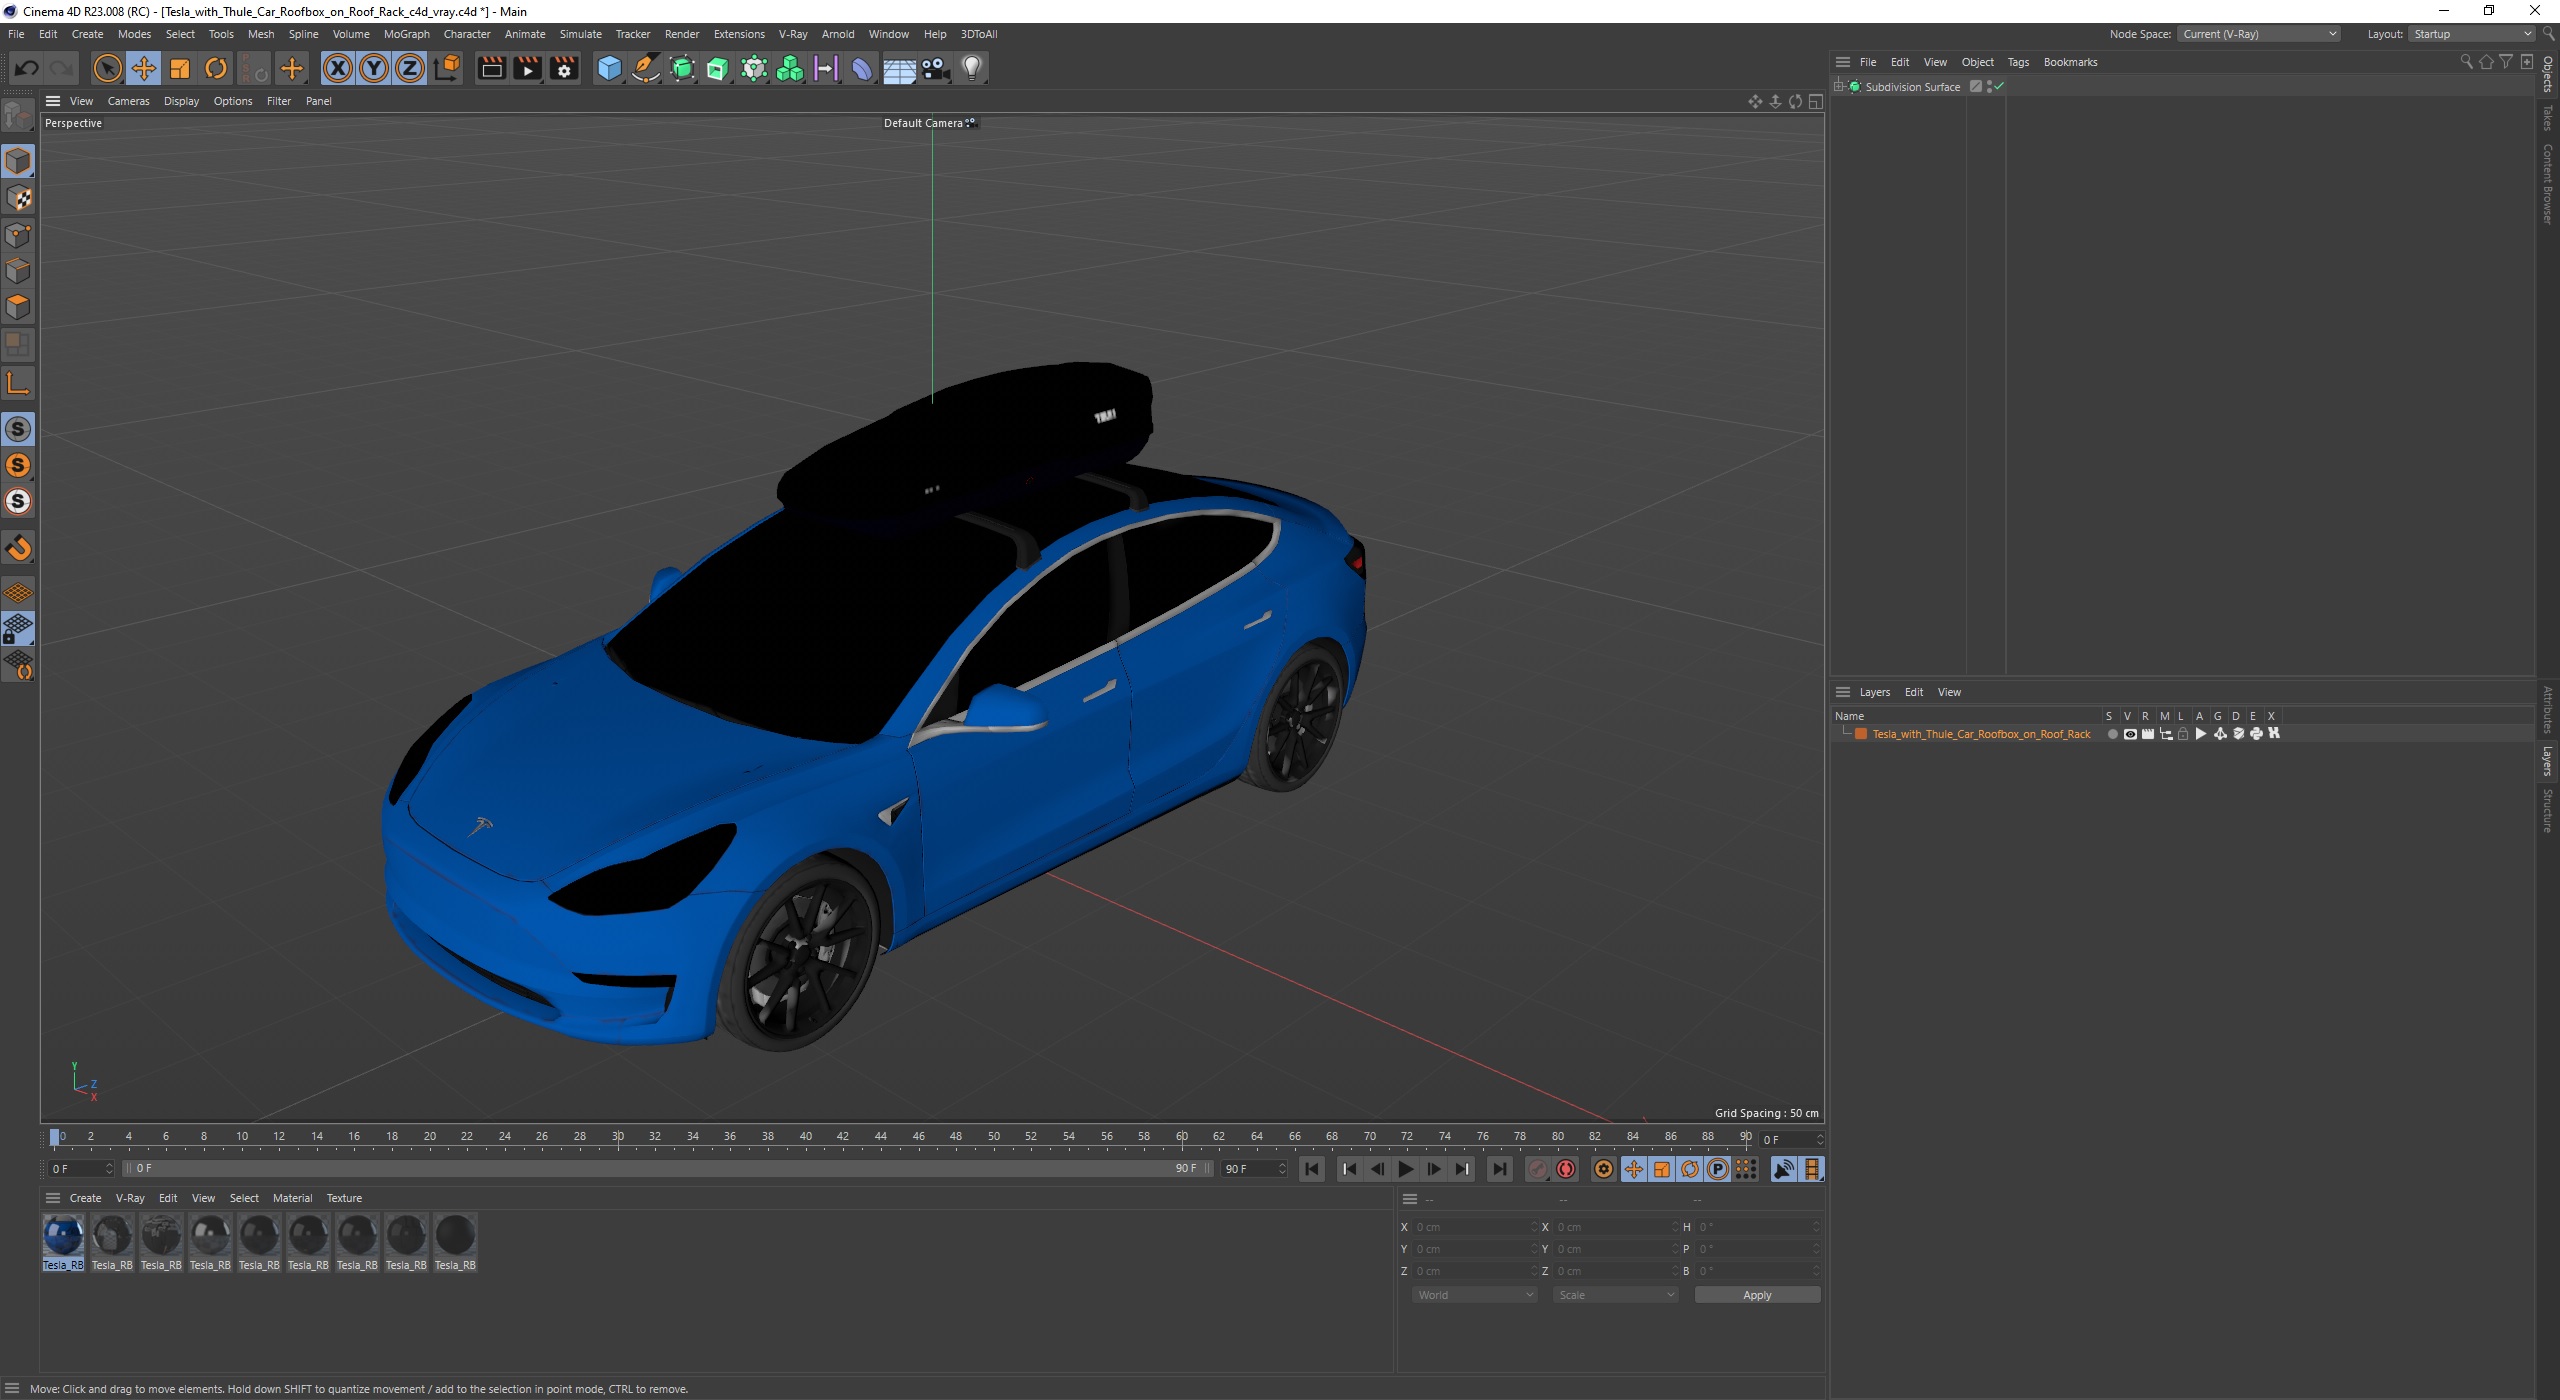Open viewport hamburger menu beside View
The height and width of the screenshot is (1400, 2560).
pyautogui.click(x=53, y=101)
